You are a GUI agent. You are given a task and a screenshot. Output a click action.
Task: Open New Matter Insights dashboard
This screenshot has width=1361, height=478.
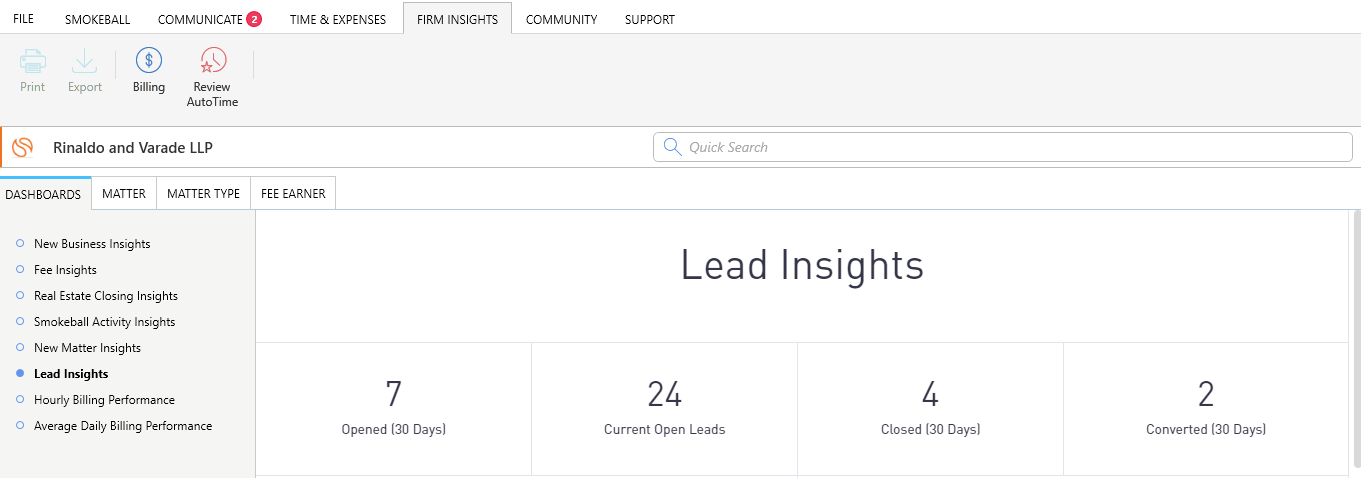[x=87, y=348]
